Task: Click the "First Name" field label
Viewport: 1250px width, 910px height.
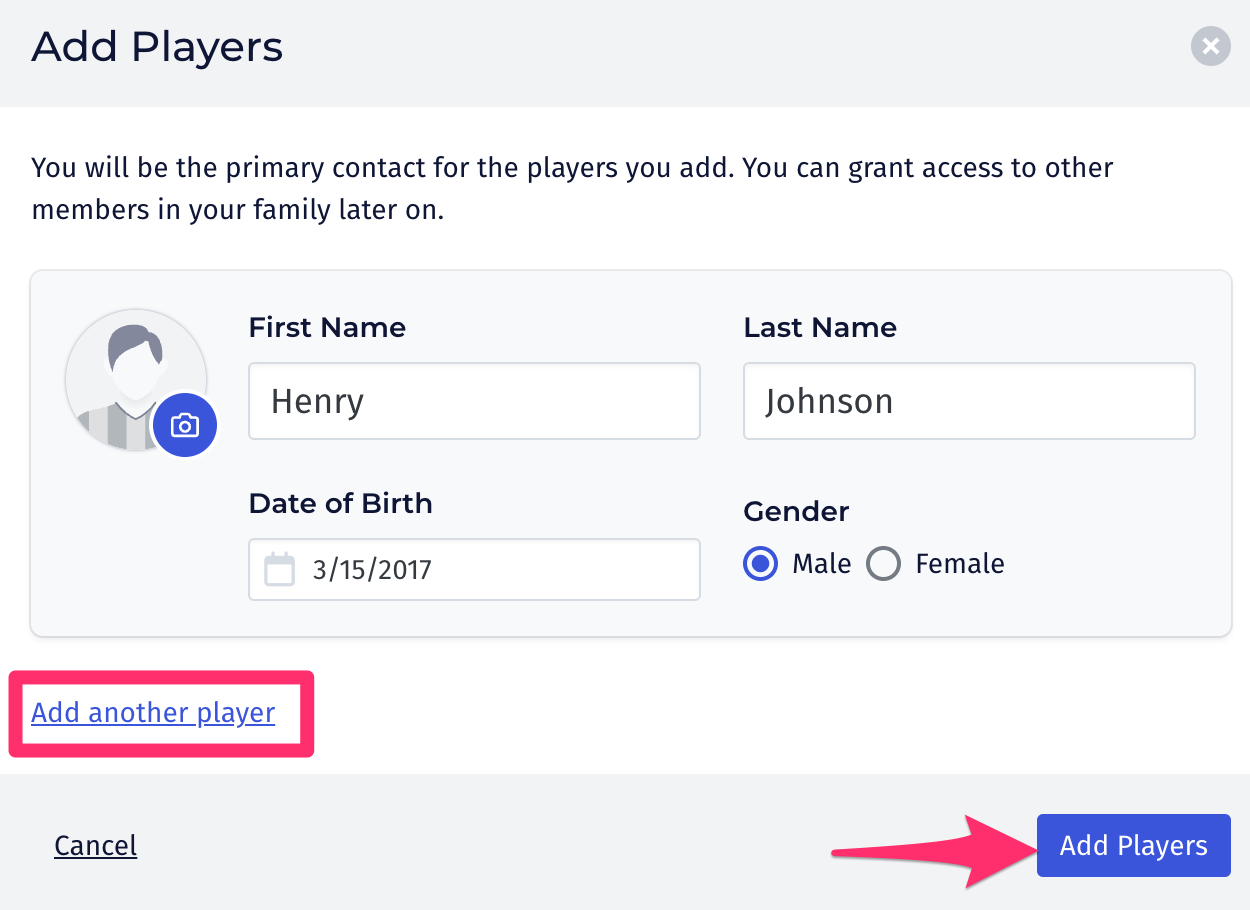Action: coord(327,327)
